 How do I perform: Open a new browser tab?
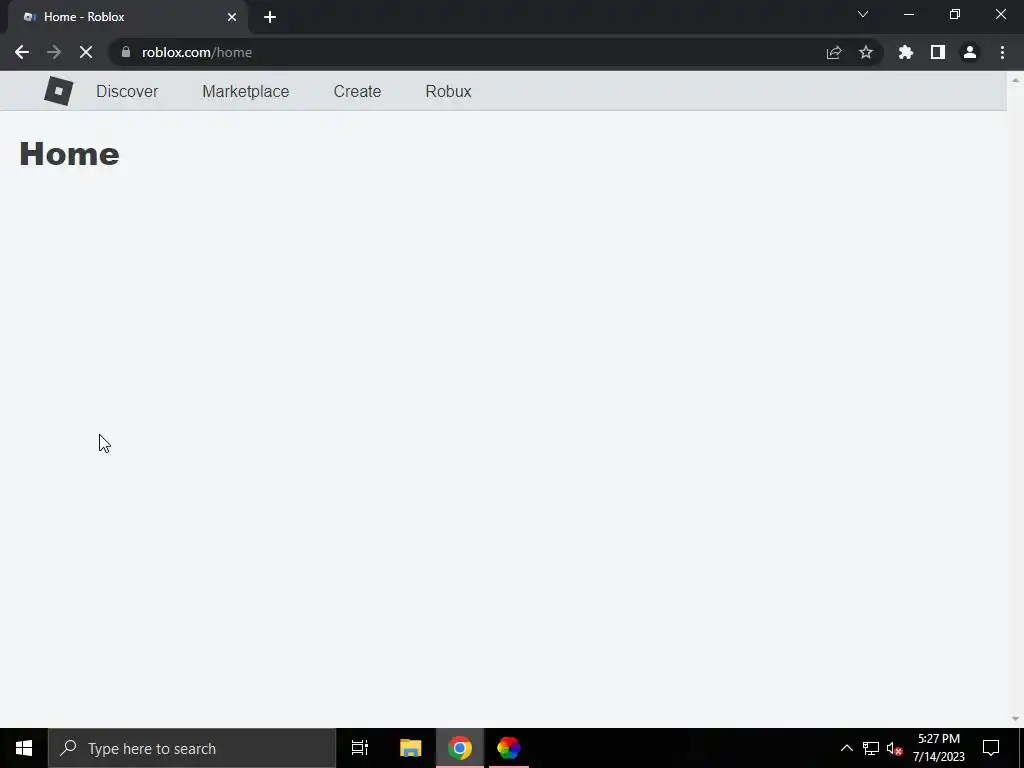coord(270,17)
